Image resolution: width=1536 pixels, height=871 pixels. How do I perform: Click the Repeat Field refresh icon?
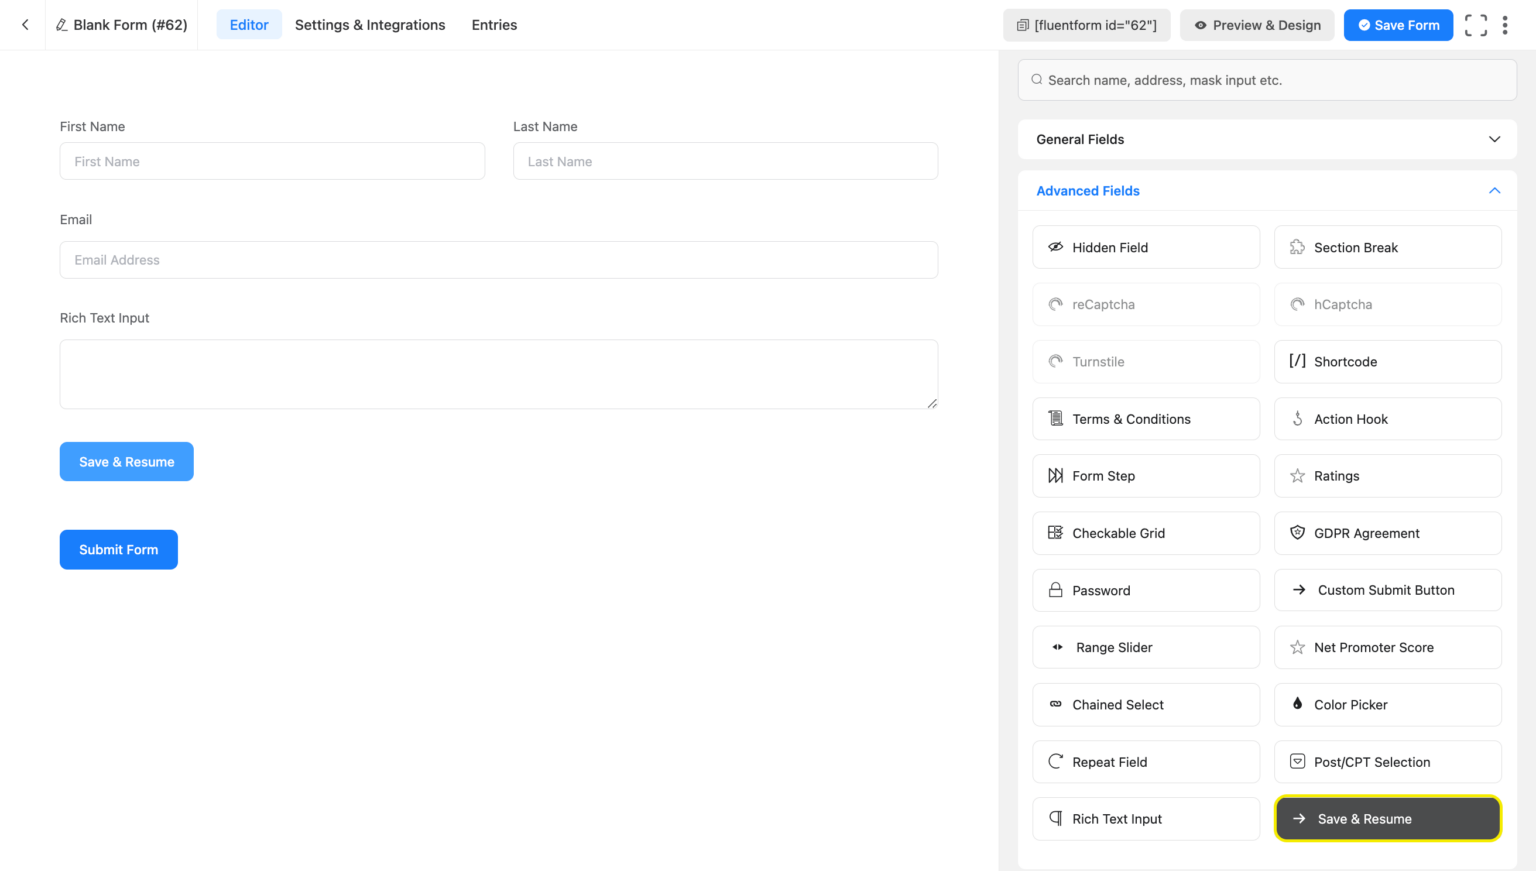1056,761
